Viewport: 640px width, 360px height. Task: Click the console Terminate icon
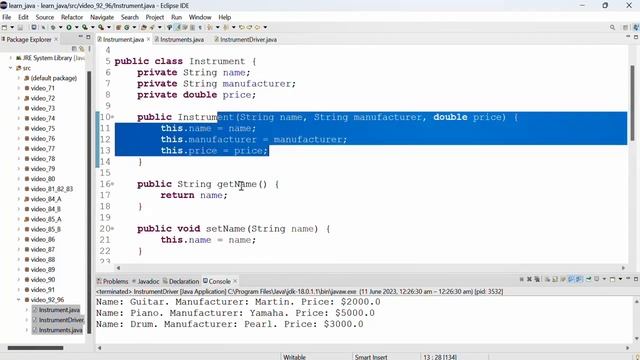pyautogui.click(x=522, y=279)
